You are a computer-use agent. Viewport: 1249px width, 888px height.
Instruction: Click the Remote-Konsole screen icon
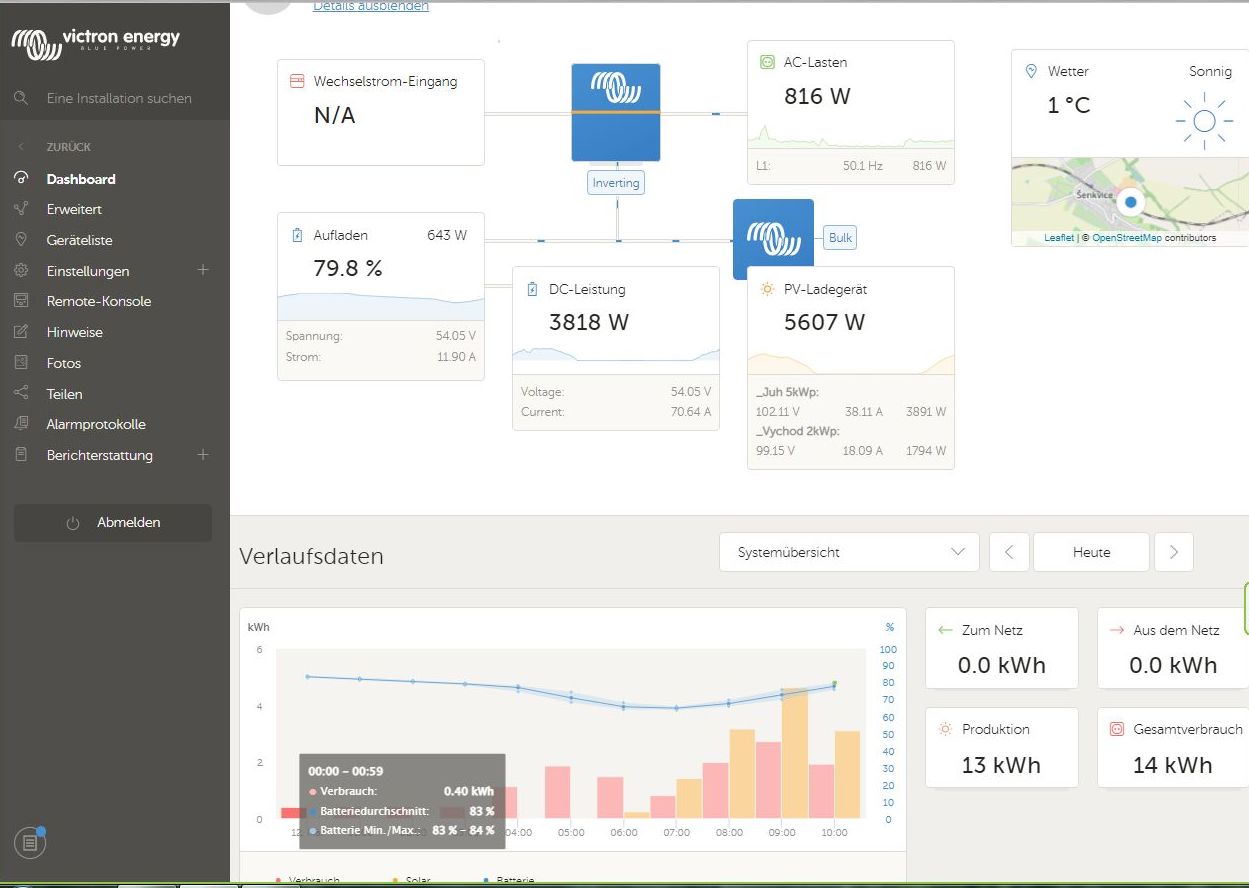coord(21,301)
